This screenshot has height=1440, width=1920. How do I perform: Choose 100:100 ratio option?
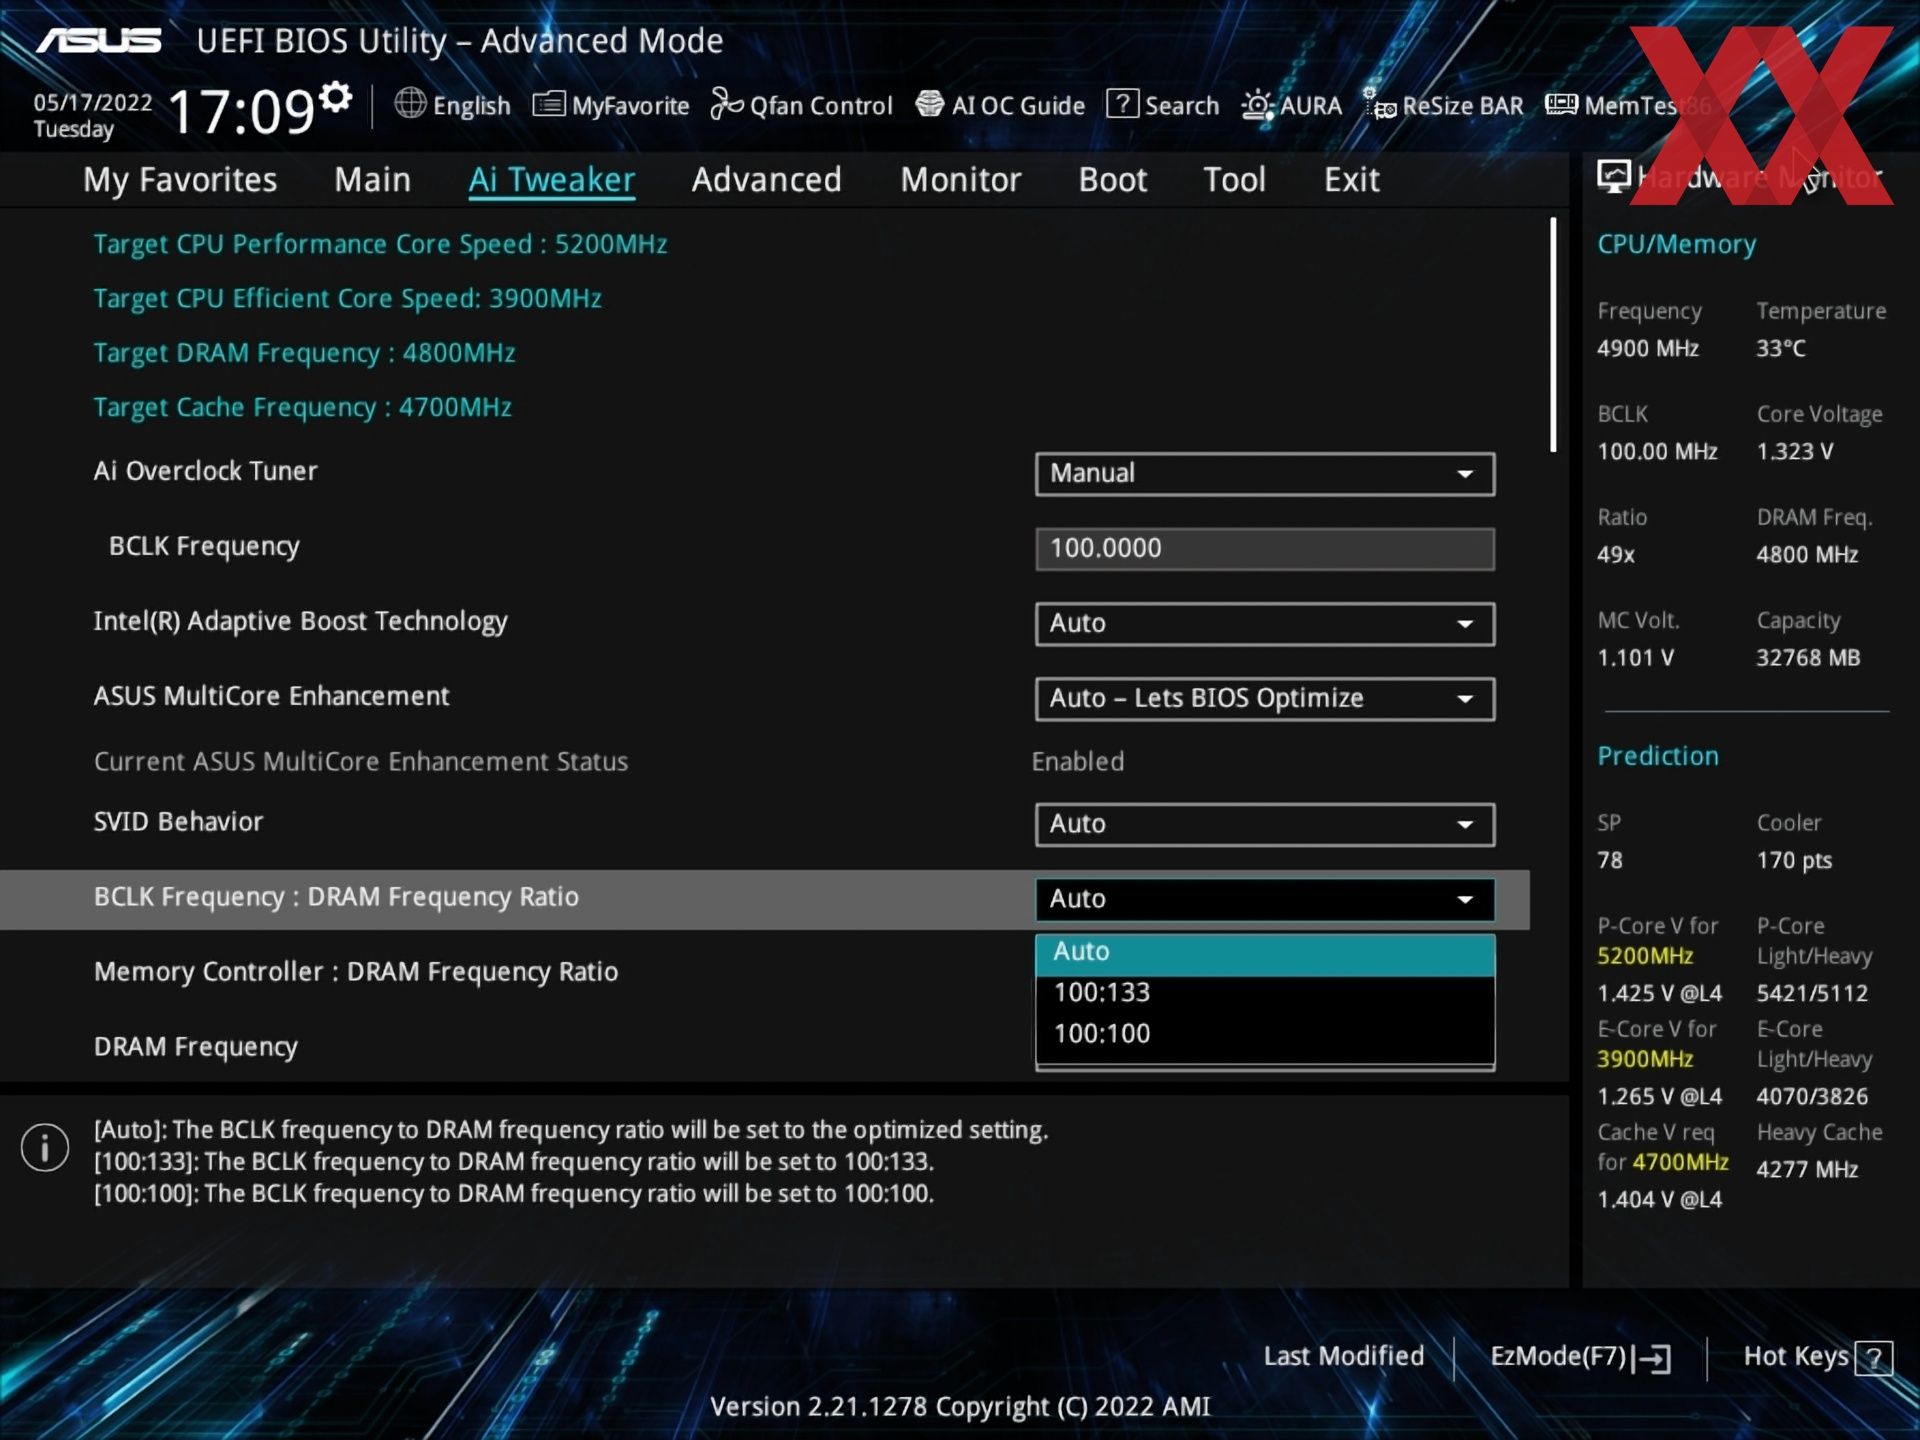tap(1102, 1034)
